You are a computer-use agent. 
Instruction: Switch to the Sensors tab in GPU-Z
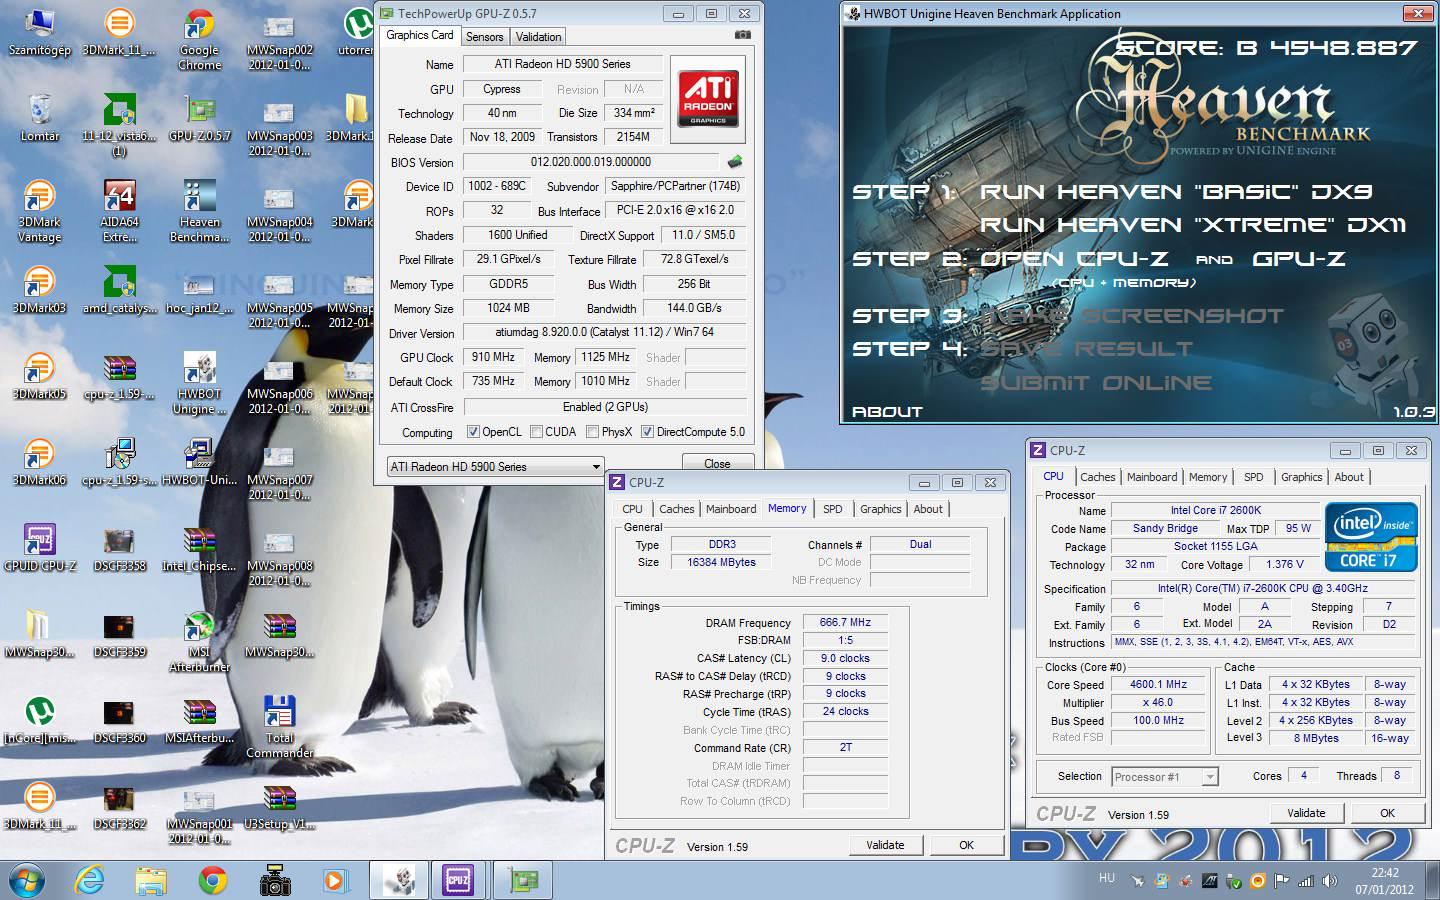485,37
